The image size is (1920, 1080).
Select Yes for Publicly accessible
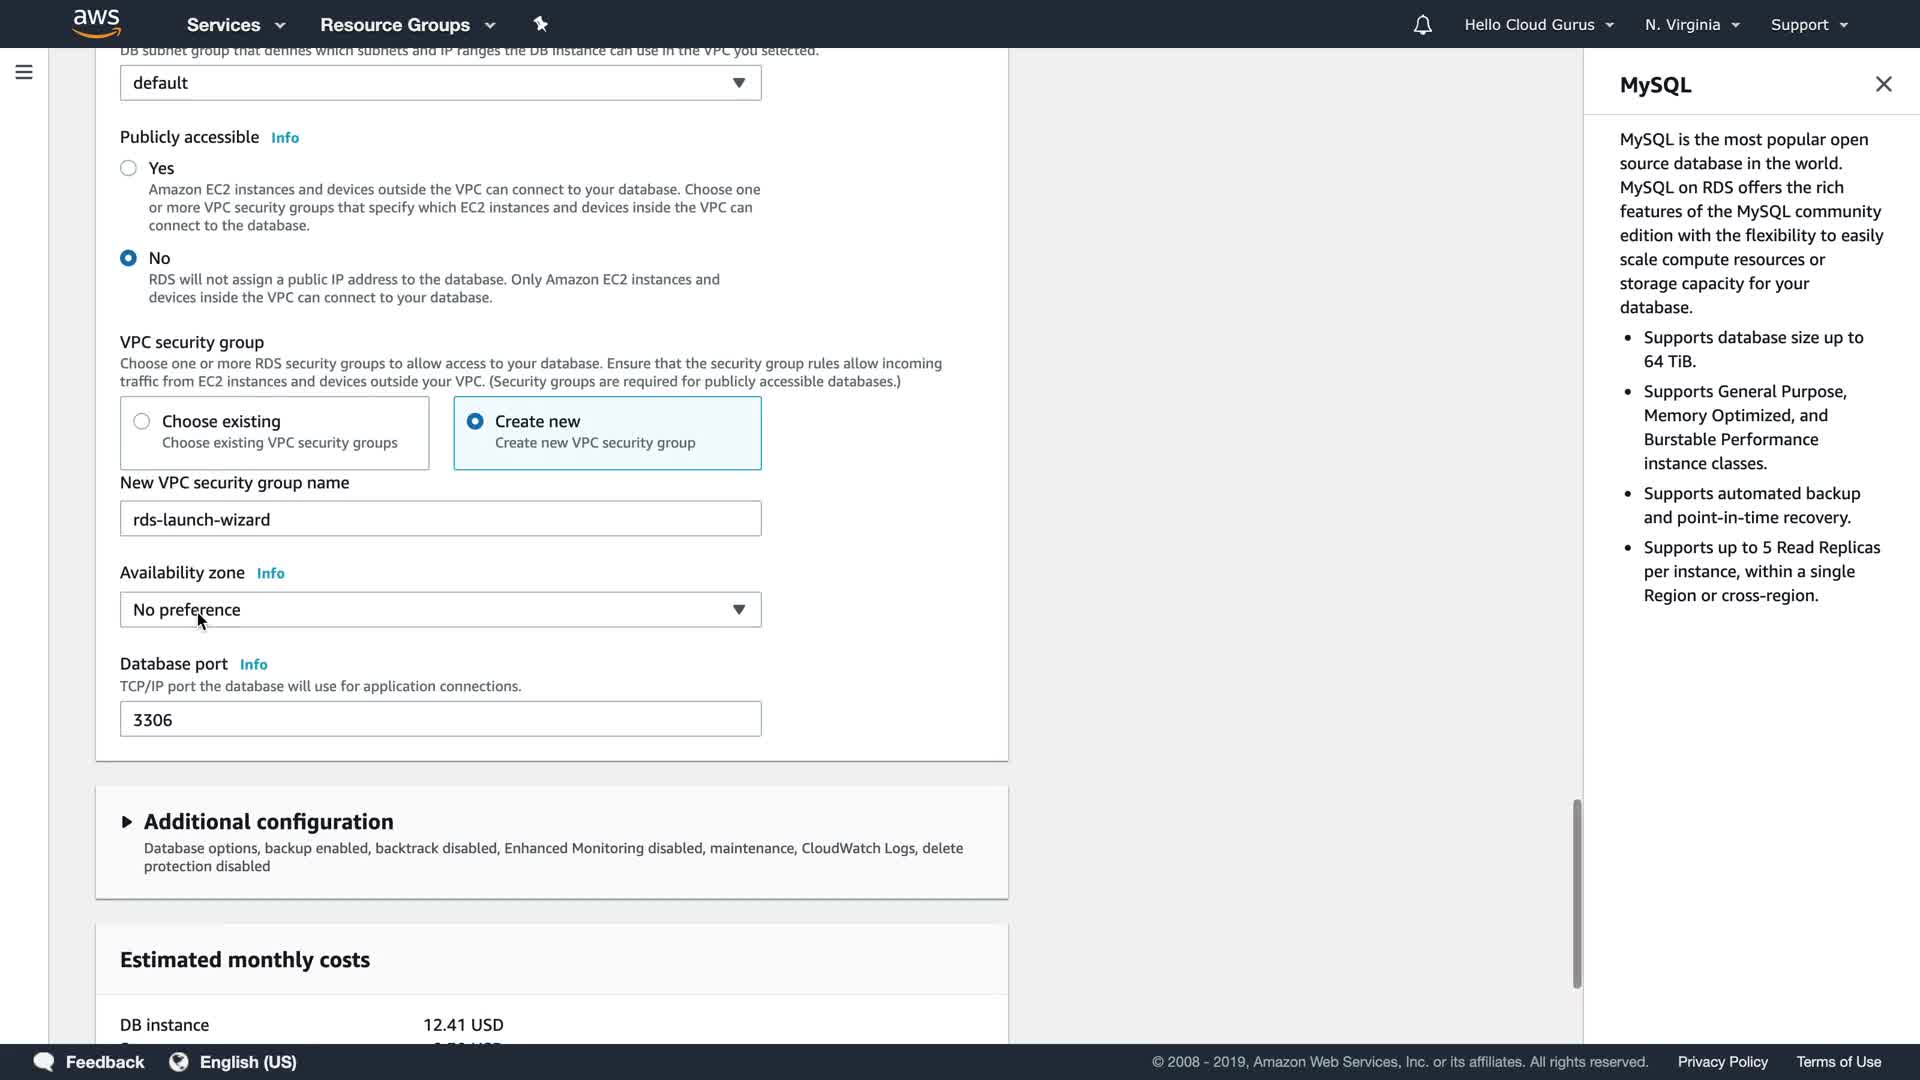point(129,168)
